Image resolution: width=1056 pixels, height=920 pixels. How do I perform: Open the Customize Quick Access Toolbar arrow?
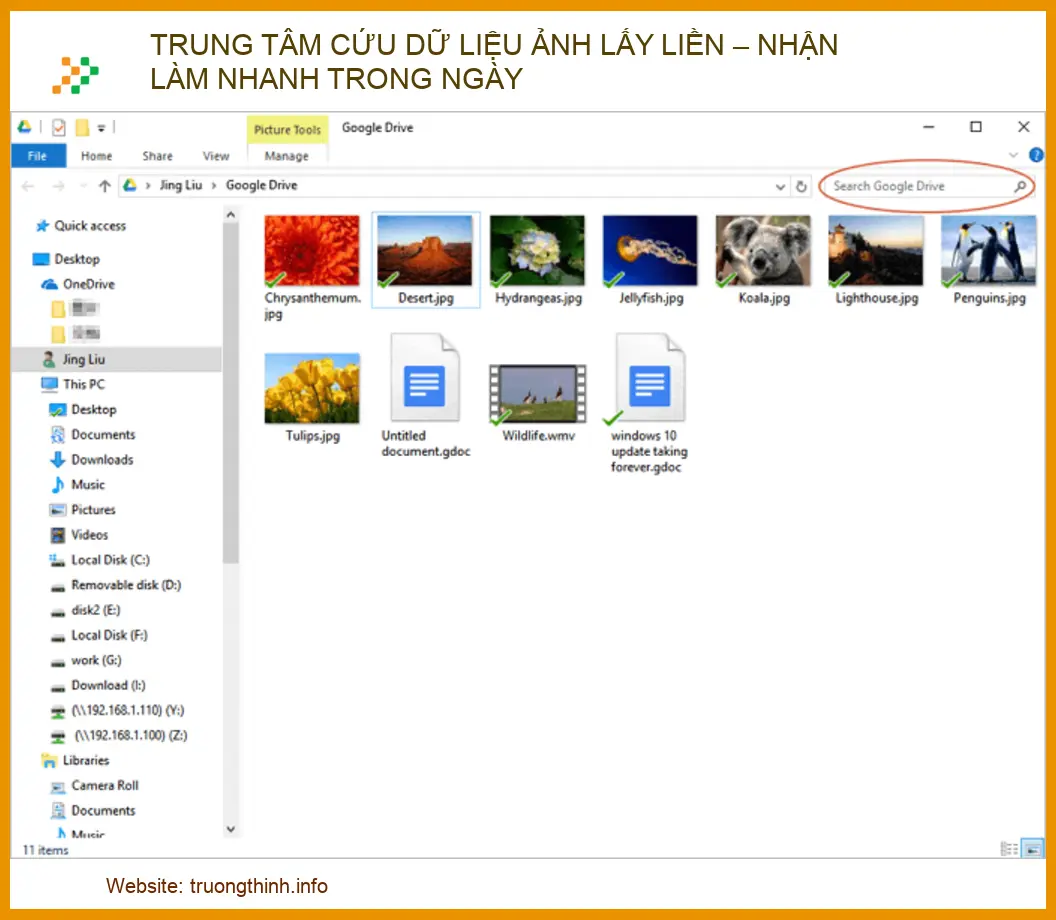[101, 127]
